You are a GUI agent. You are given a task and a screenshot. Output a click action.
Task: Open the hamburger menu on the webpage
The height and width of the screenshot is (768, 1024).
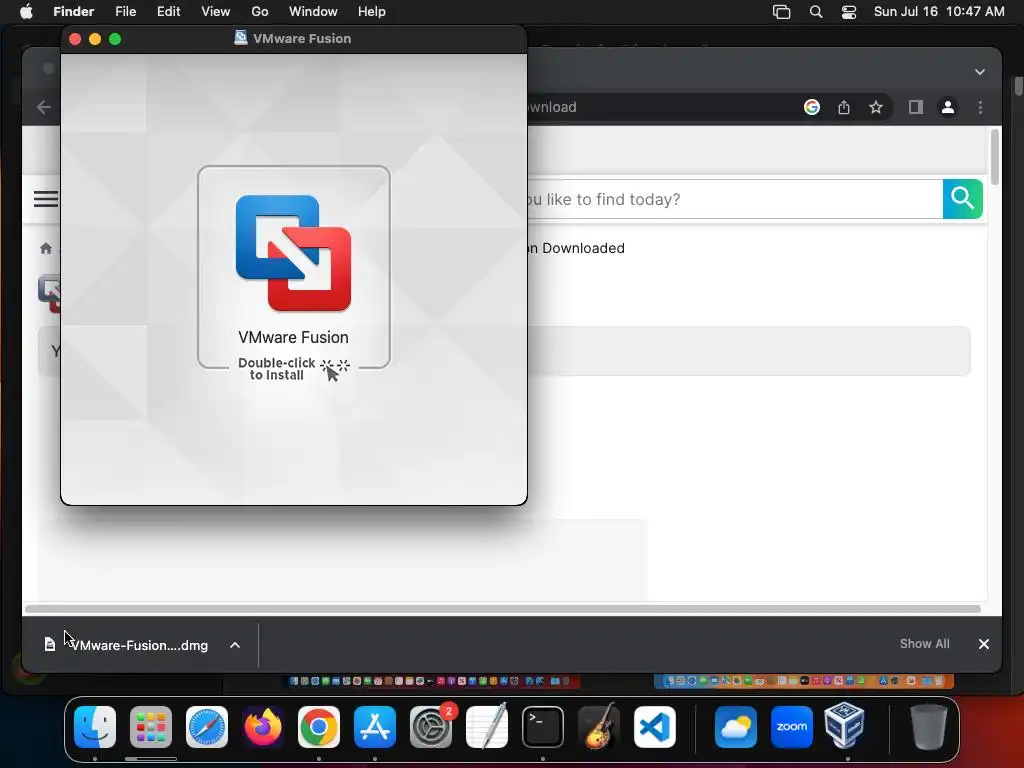46,199
